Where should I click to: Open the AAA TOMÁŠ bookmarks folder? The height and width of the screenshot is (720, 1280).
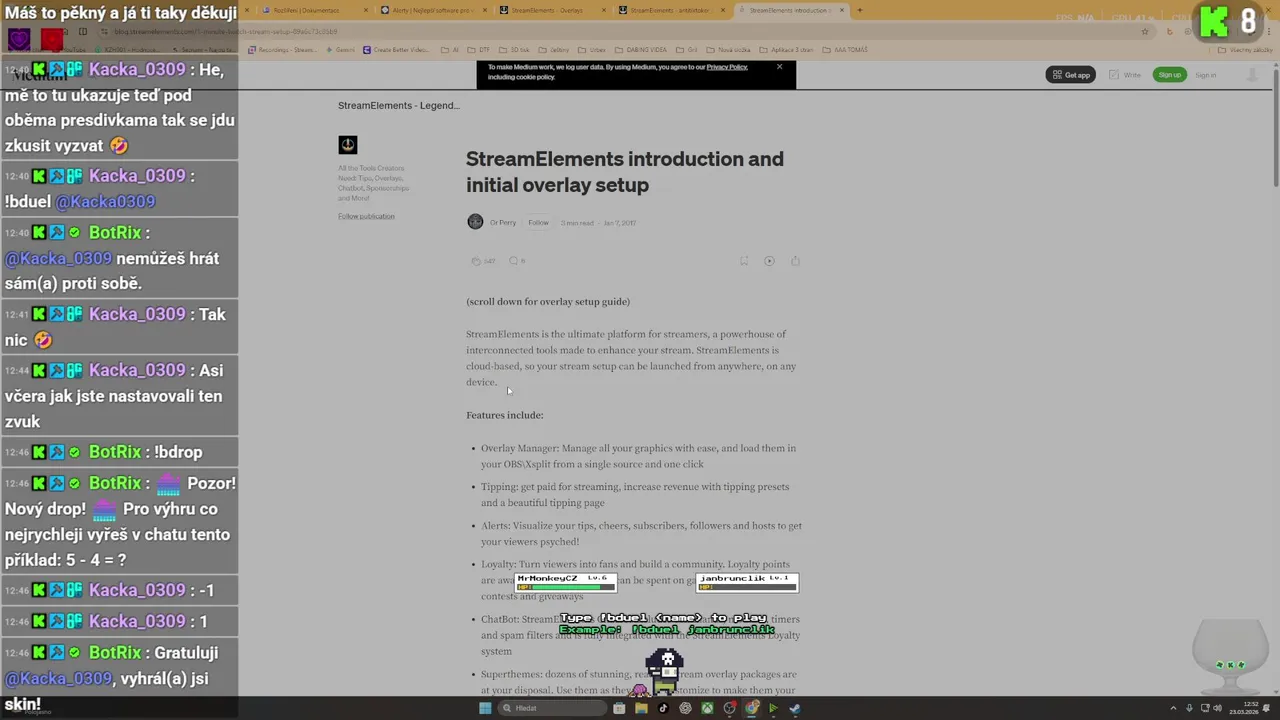844,49
